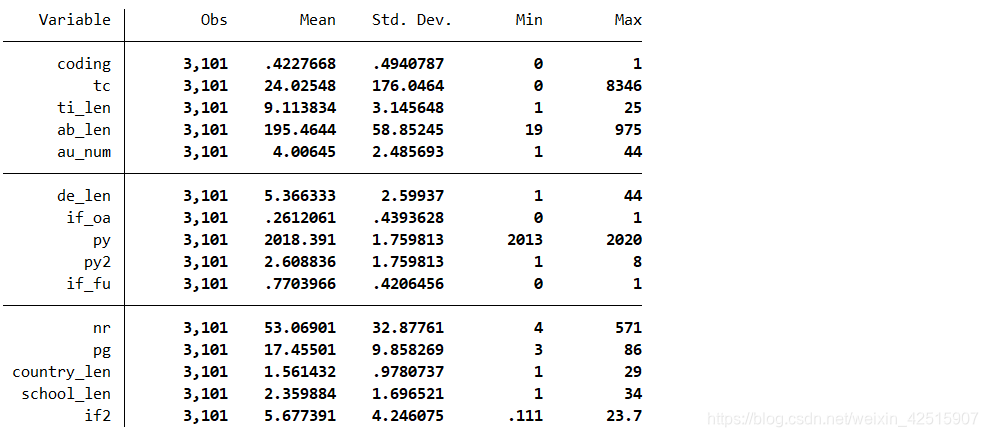Select the variable name school_len
Image resolution: width=988 pixels, height=437 pixels.
[66, 394]
